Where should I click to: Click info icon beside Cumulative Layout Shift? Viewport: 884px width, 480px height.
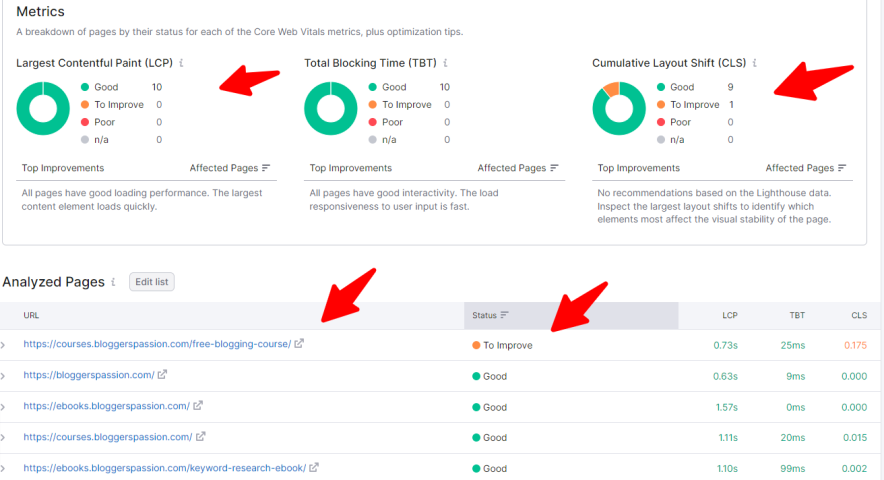755,63
